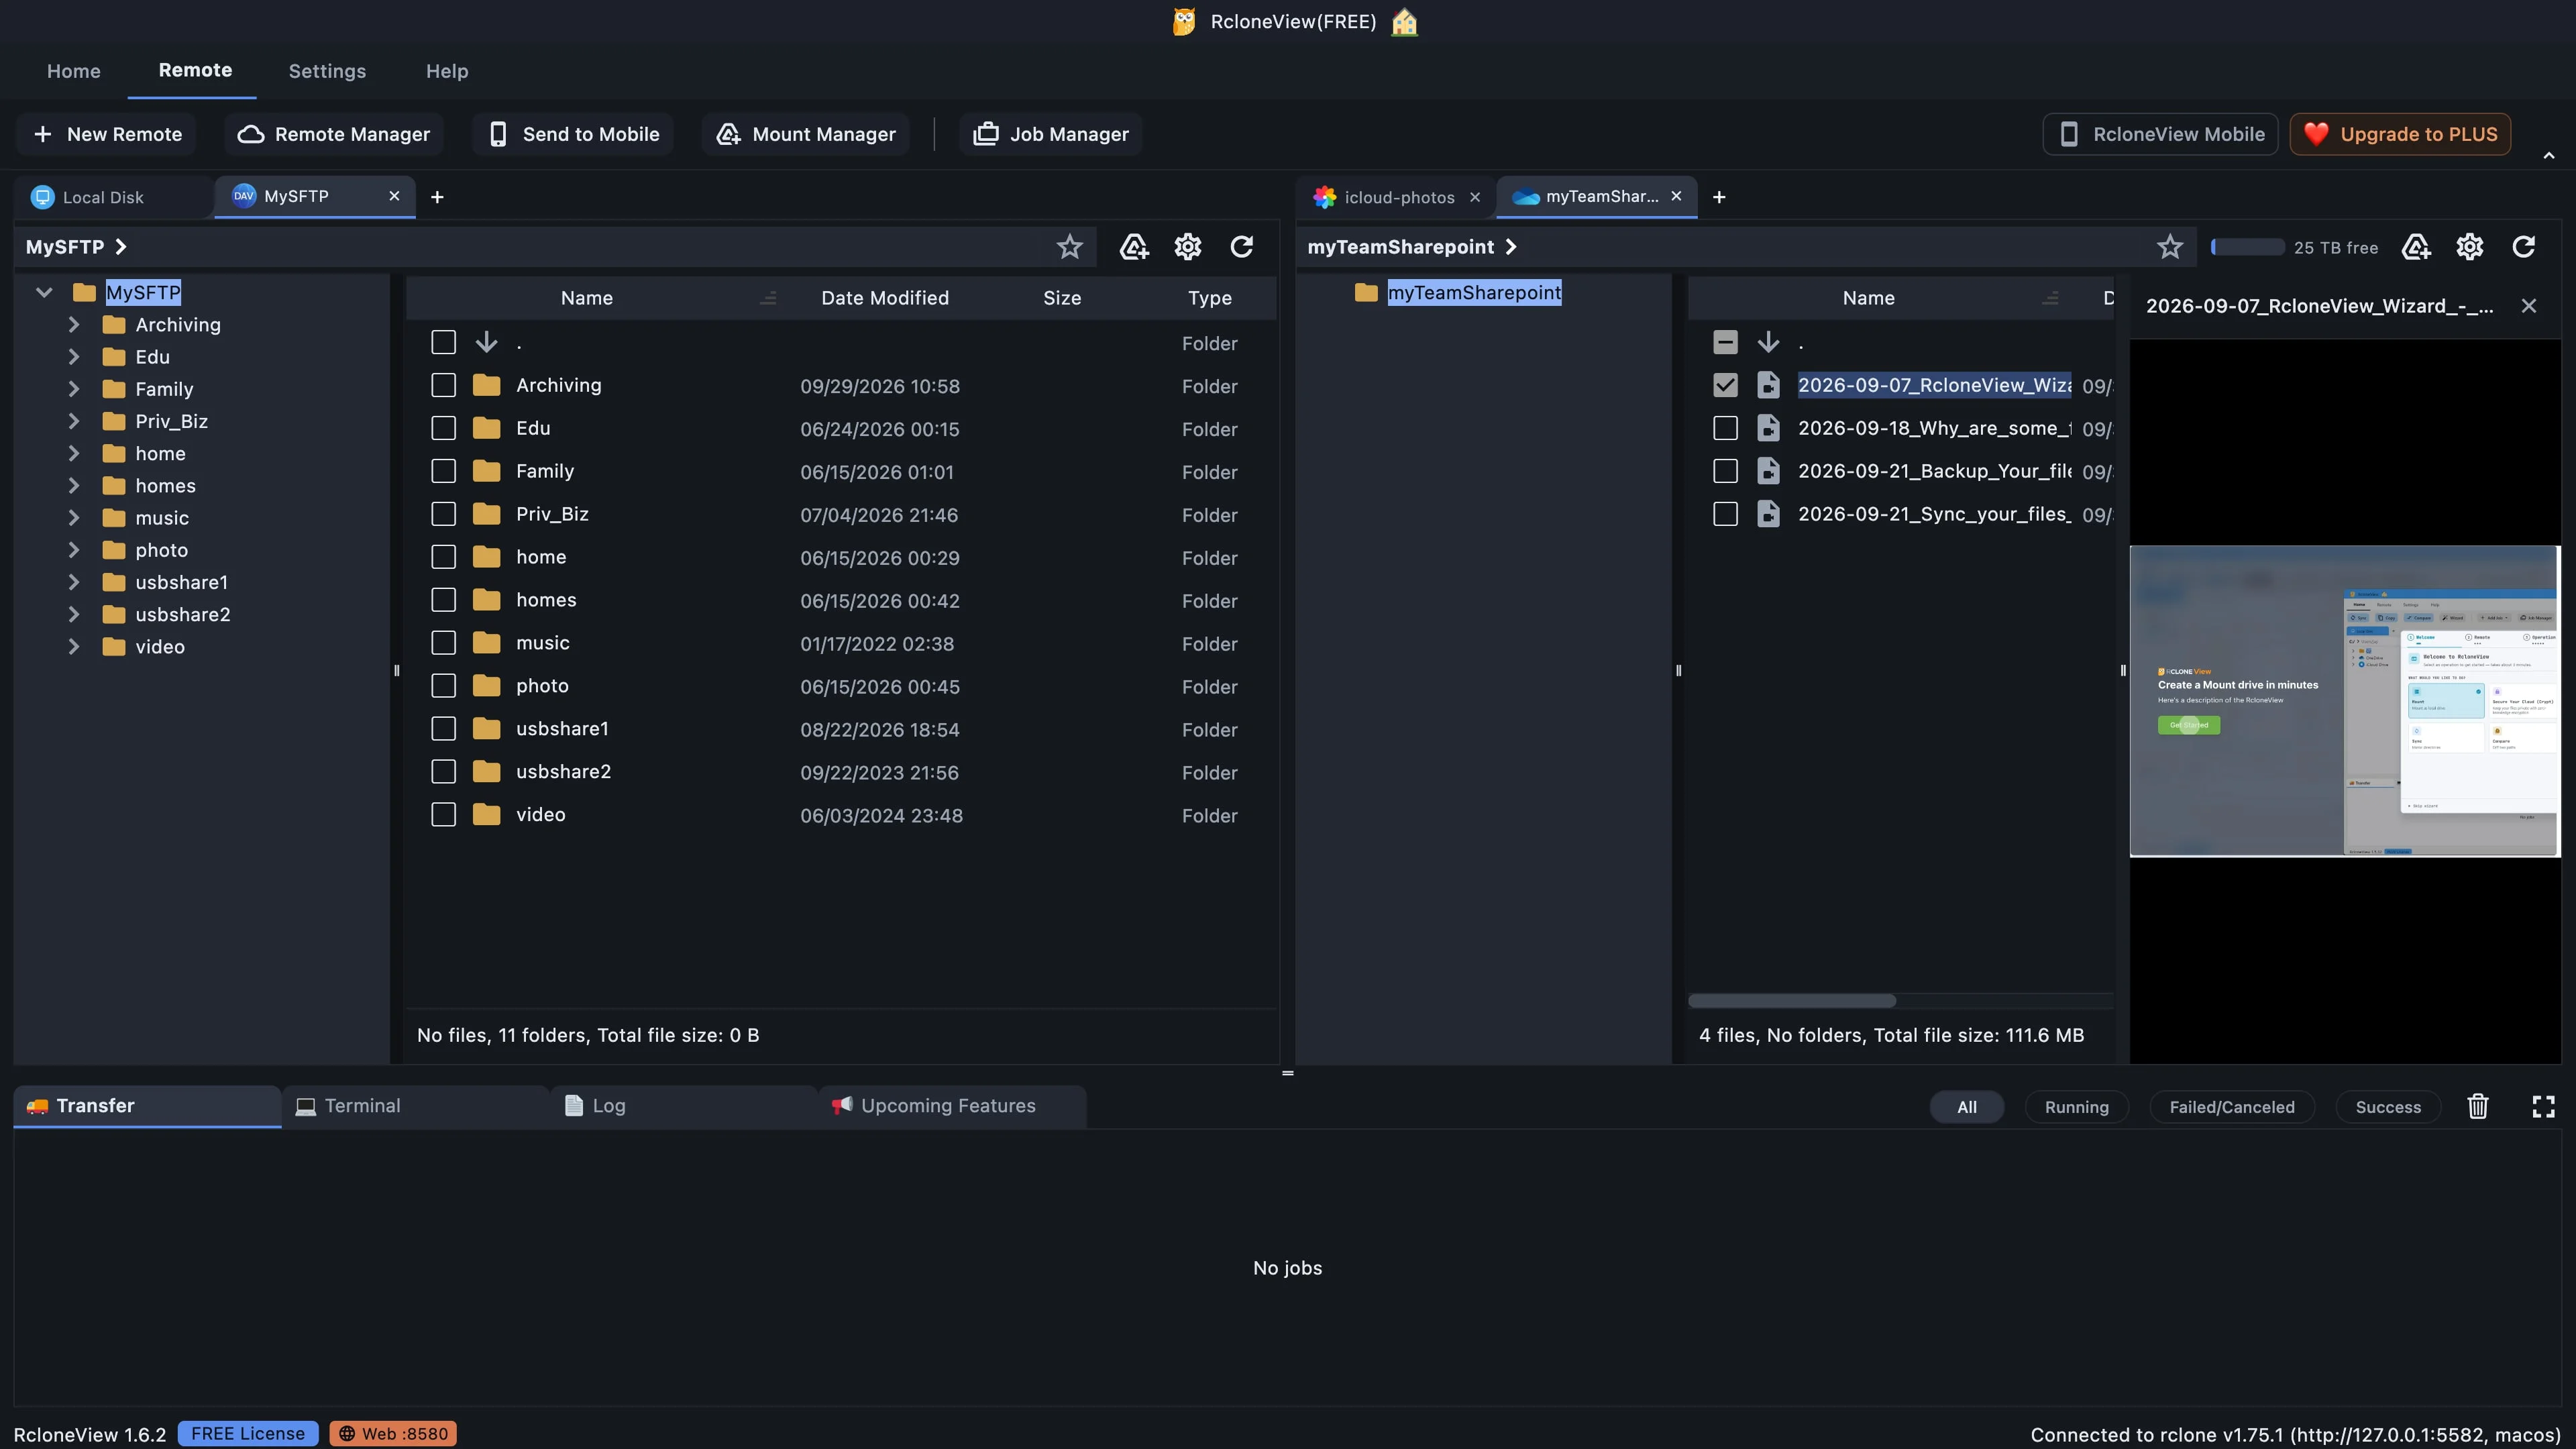Close the file preview panel
Image resolution: width=2576 pixels, height=1449 pixels.
point(2529,306)
